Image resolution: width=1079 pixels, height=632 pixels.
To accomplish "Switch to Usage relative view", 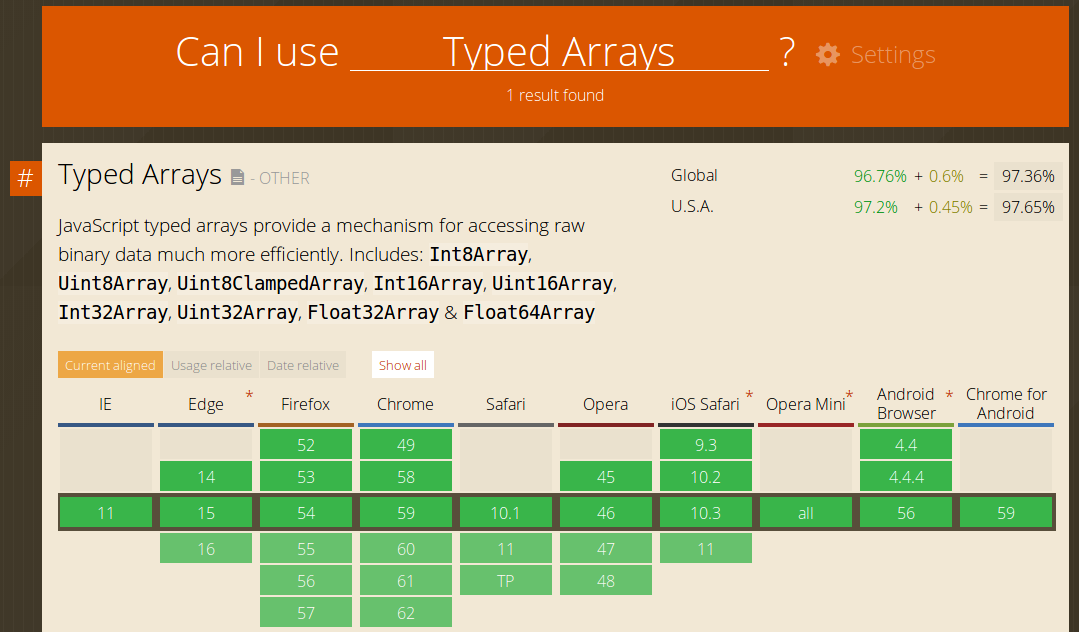I will coord(211,365).
